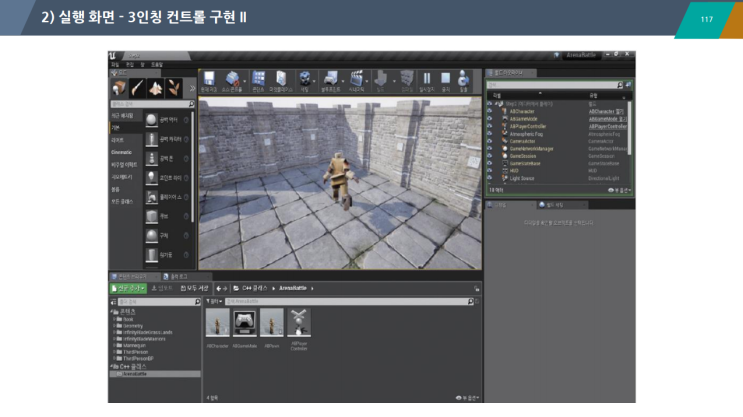The width and height of the screenshot is (743, 417).
Task: Open the ABGameMode edit link
Action: (x=607, y=119)
